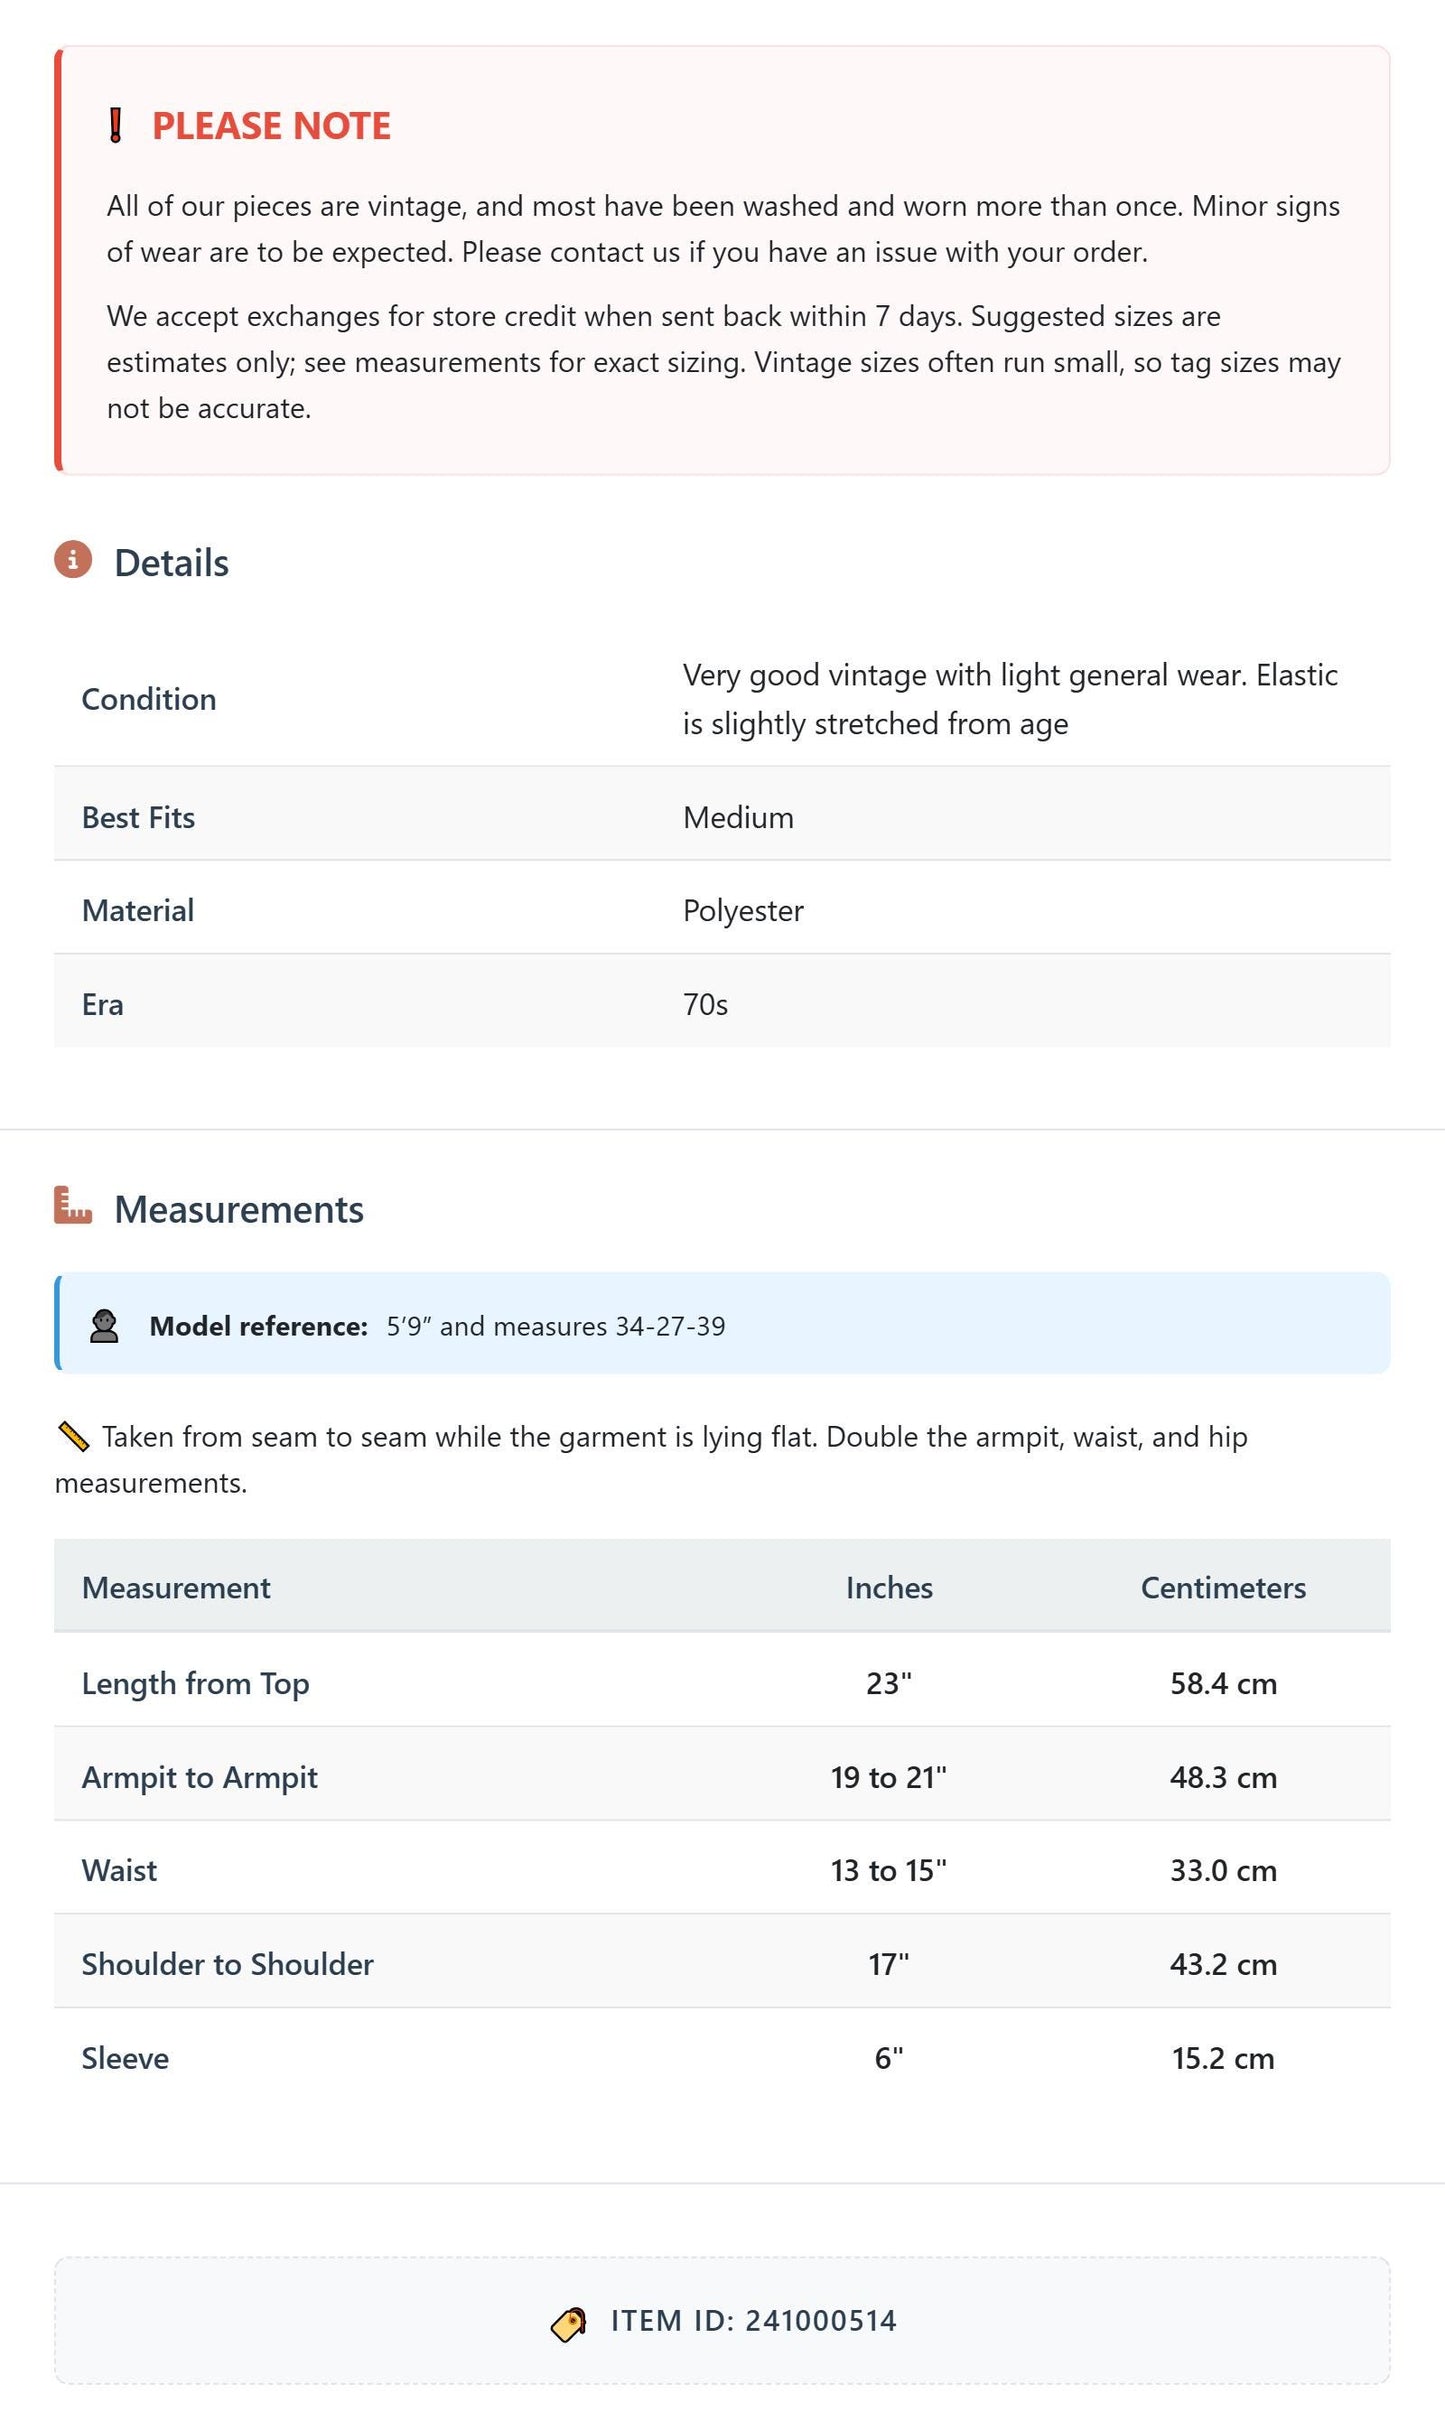Click the item ID price tag icon
1445x2431 pixels.
[x=569, y=2324]
